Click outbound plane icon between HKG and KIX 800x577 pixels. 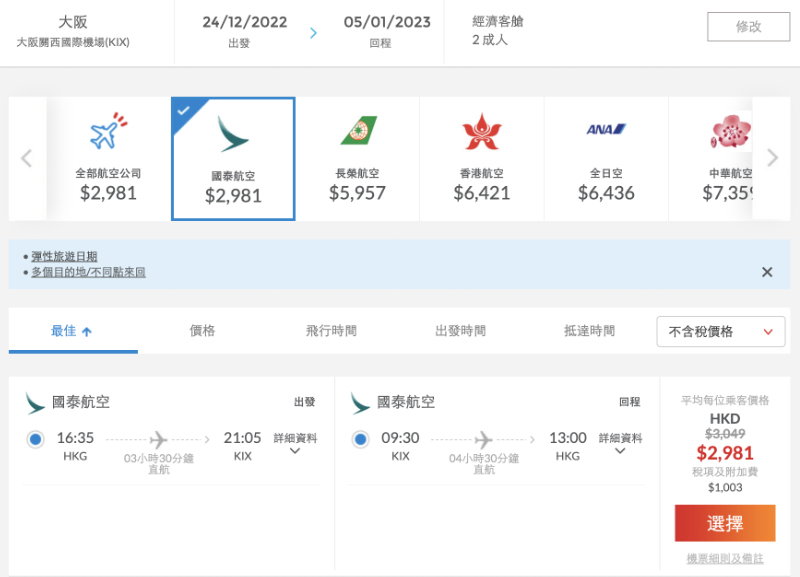(158, 439)
